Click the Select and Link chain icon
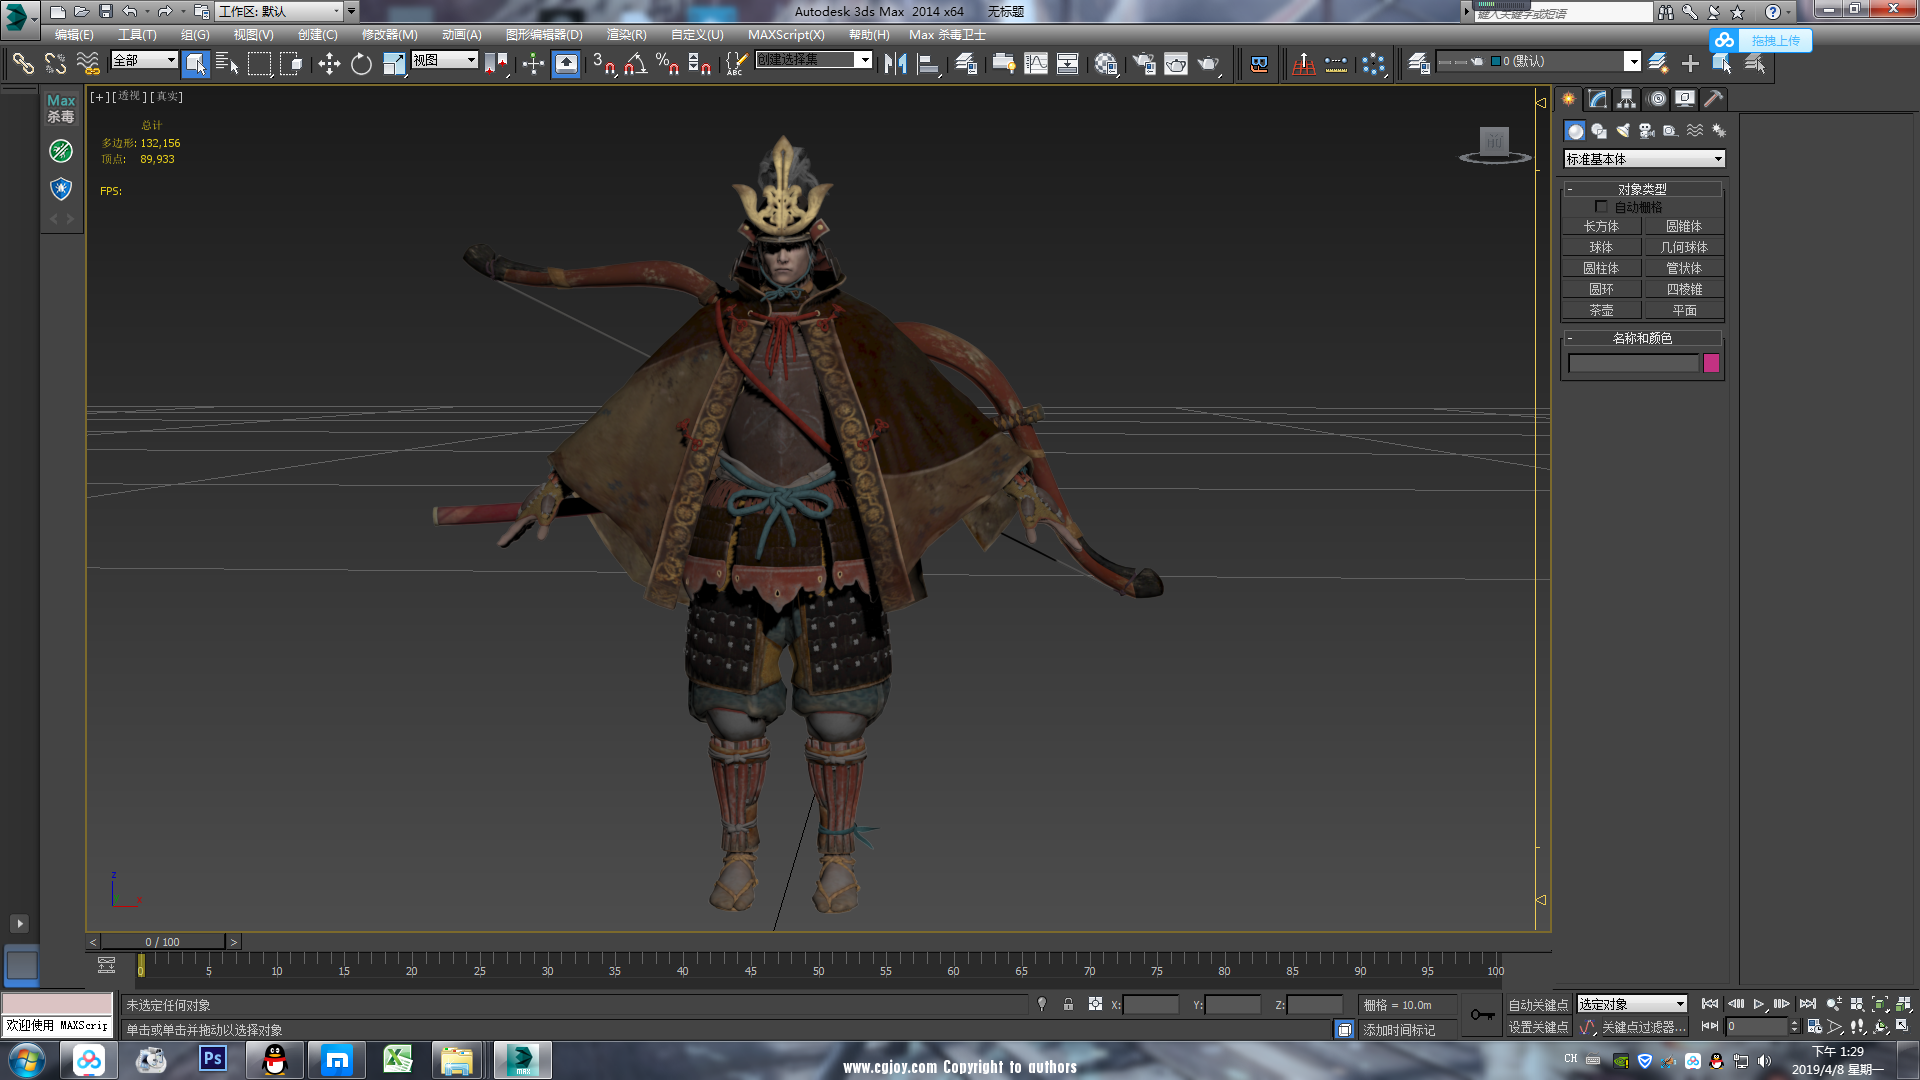 point(22,64)
